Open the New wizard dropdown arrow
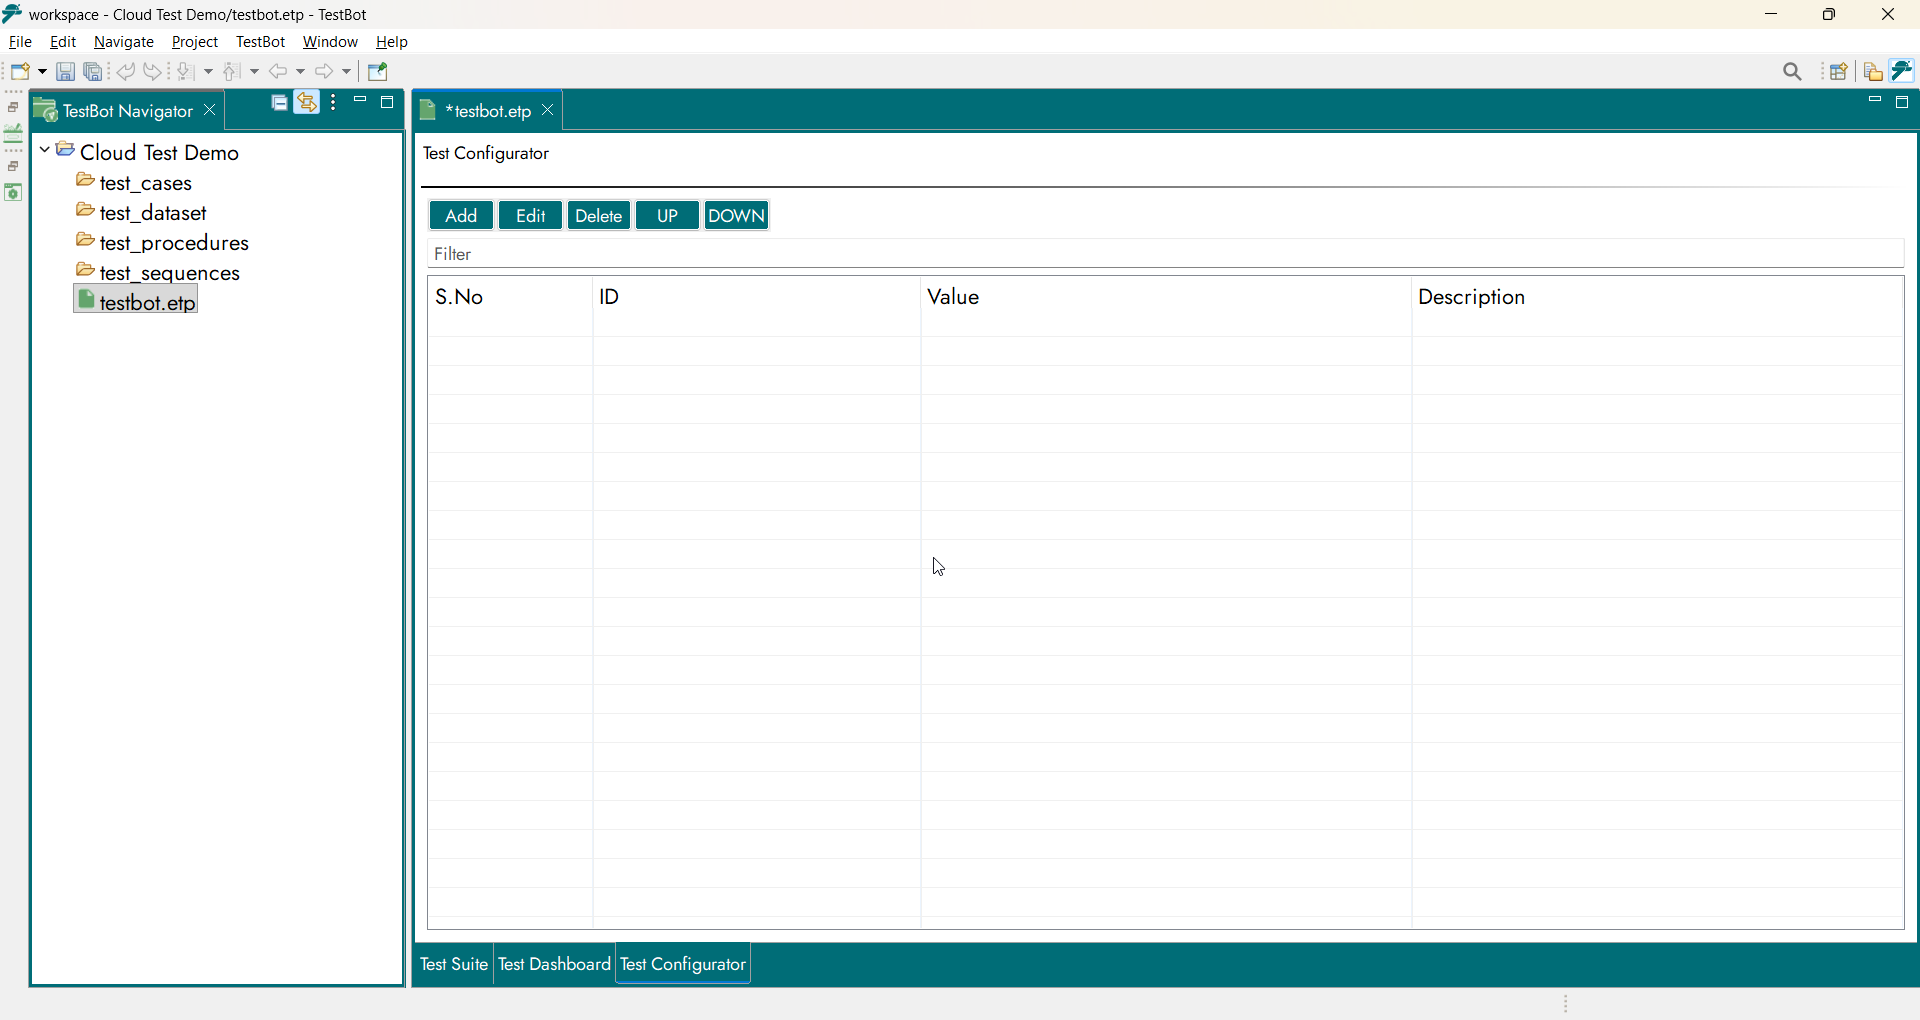 pos(42,72)
